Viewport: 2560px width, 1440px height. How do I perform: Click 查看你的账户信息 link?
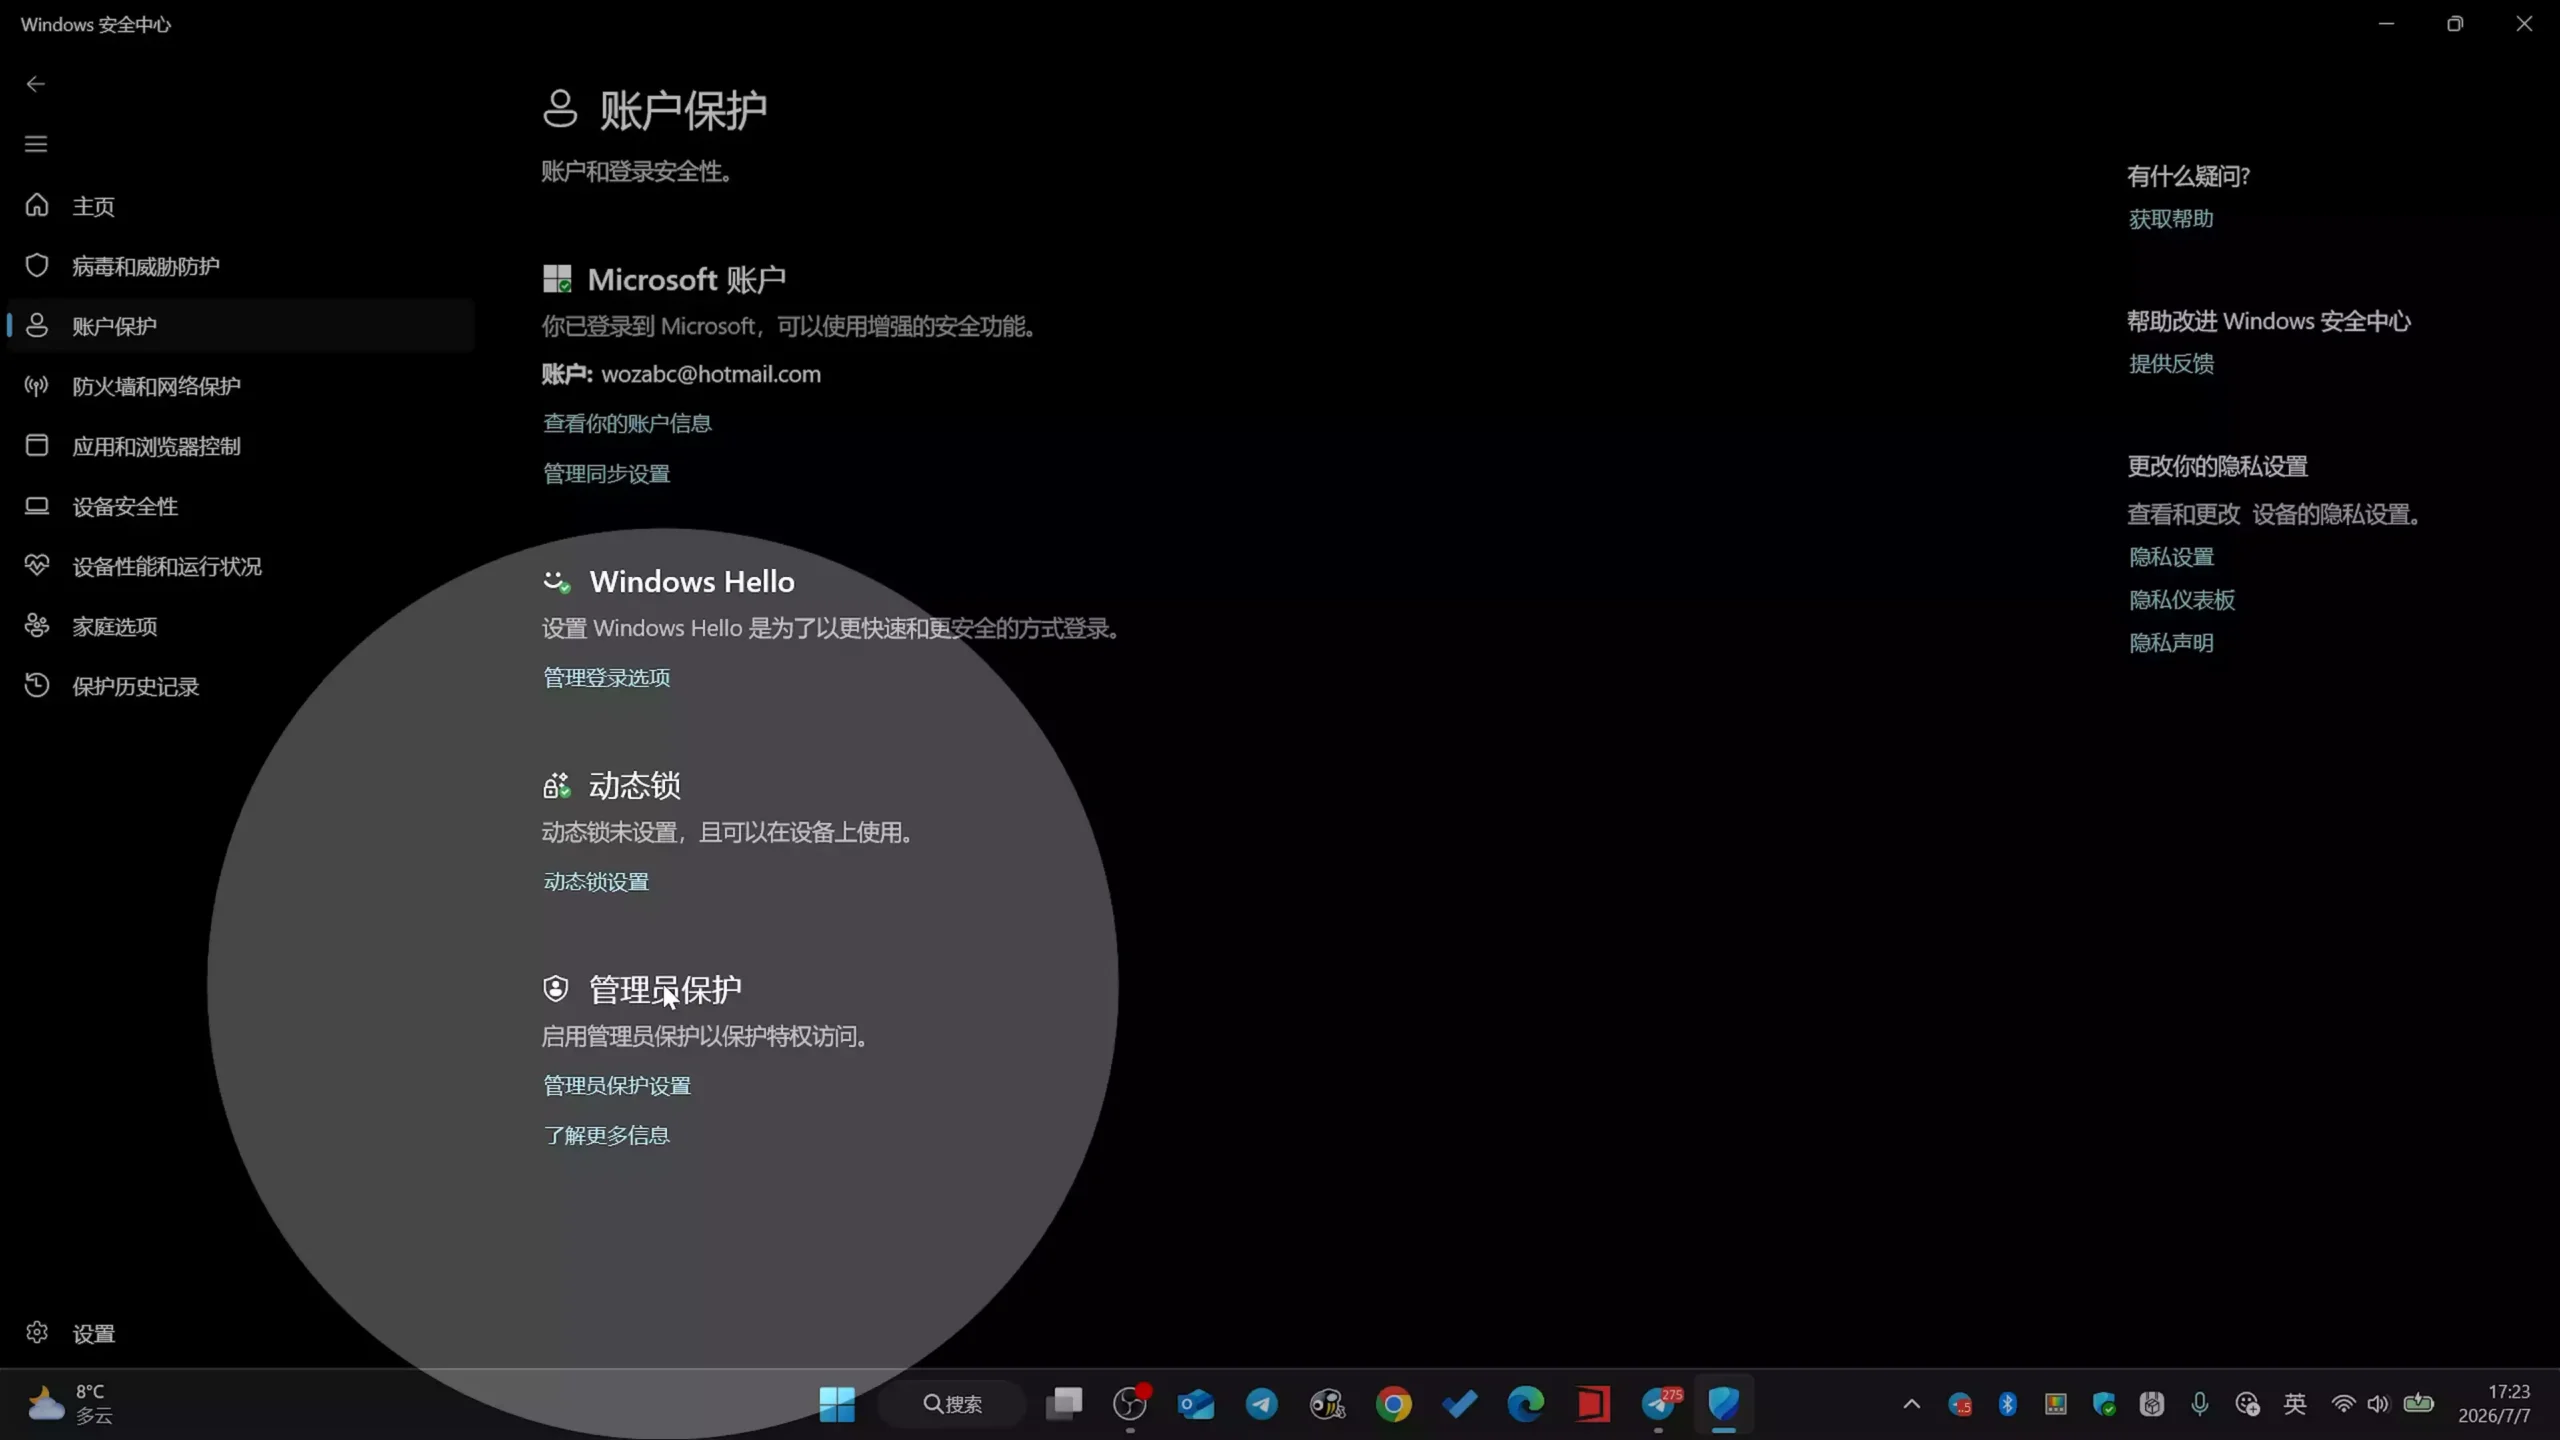pyautogui.click(x=627, y=424)
